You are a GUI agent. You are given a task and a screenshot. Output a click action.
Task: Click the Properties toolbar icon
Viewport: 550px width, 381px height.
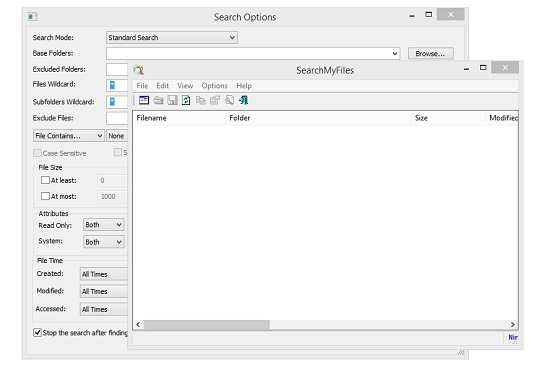215,100
